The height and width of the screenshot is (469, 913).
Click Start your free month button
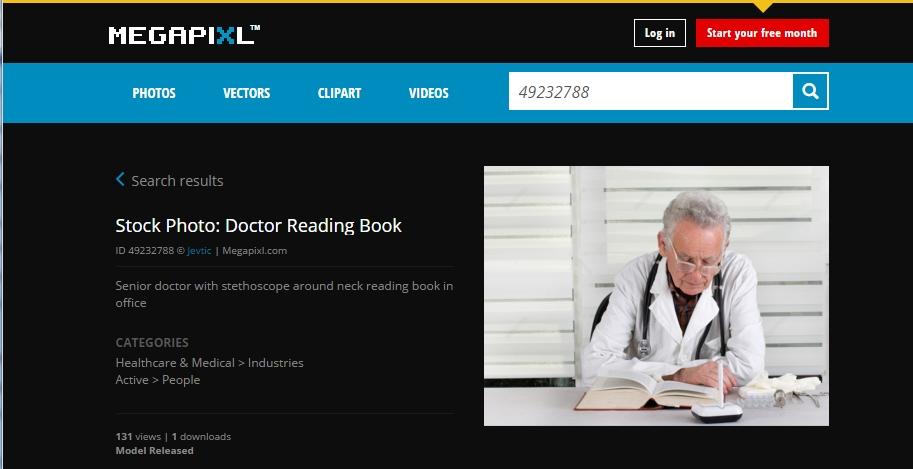[762, 33]
